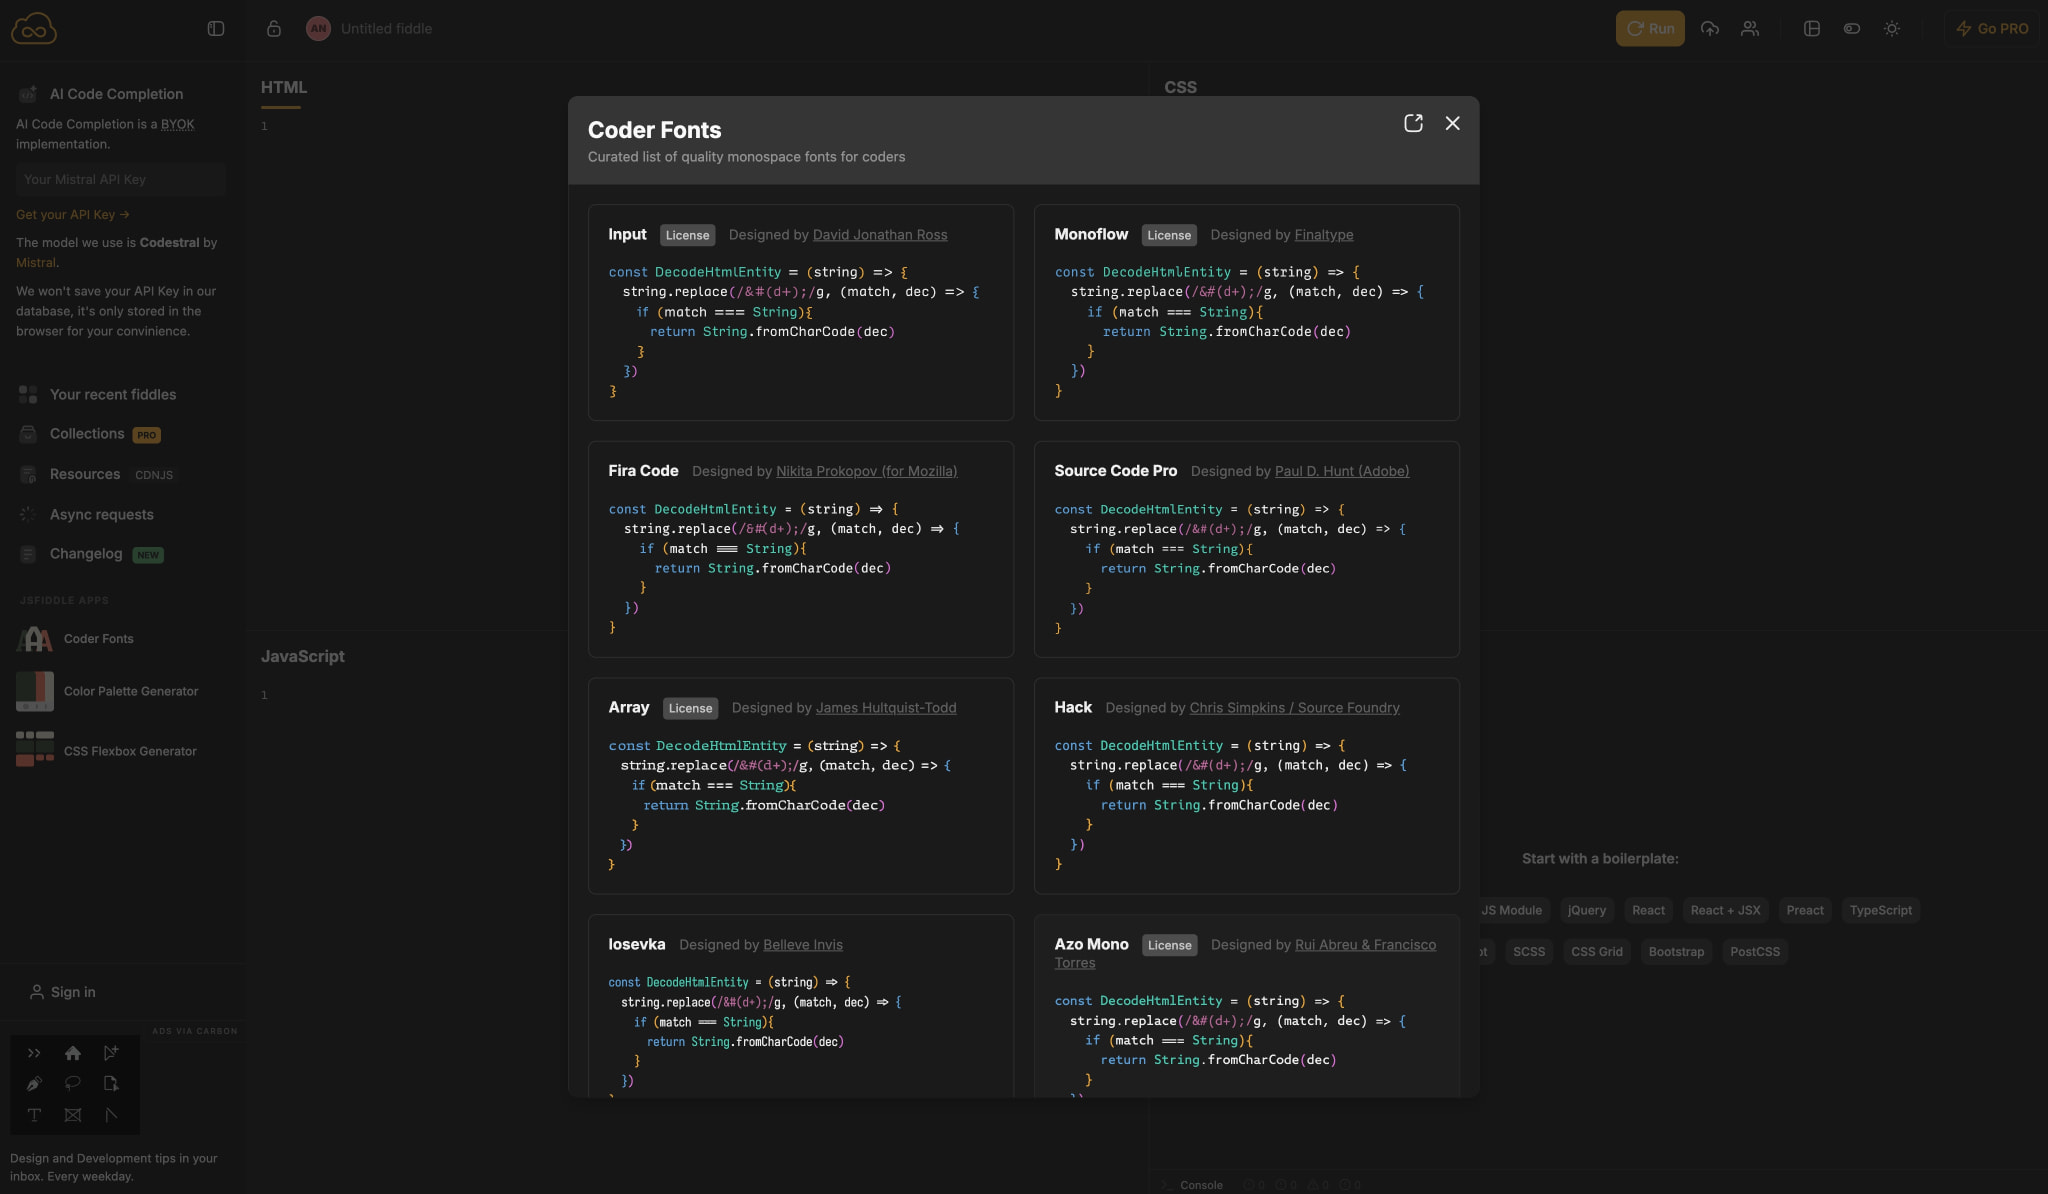Click the Changelog sidebar icon
The height and width of the screenshot is (1194, 2048).
(28, 554)
